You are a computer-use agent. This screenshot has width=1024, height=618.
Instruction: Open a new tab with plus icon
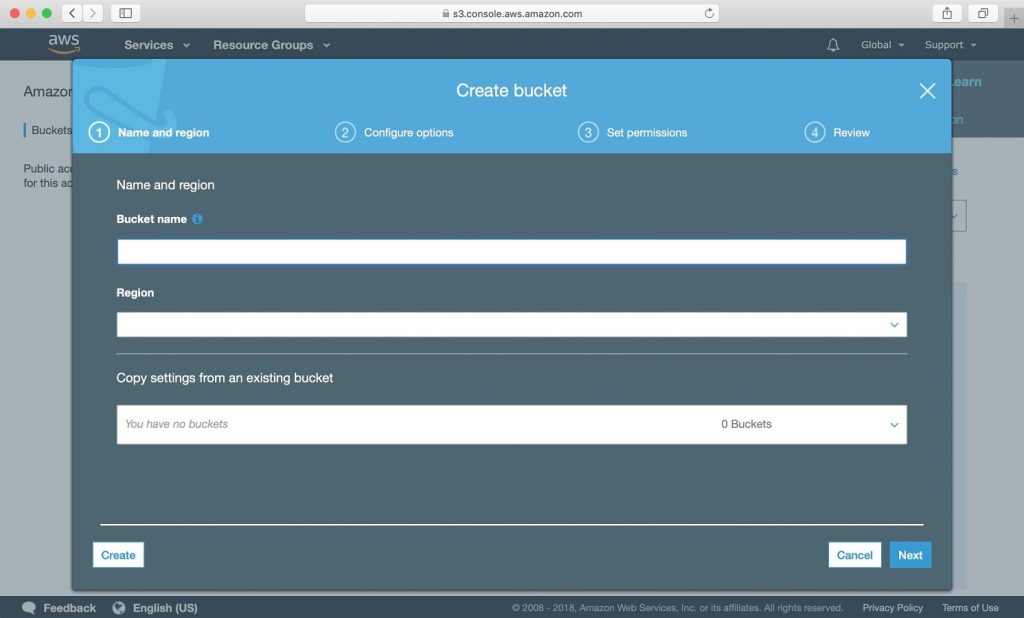(1014, 18)
